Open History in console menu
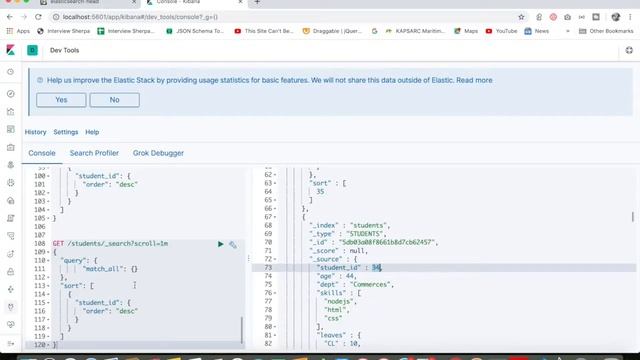This screenshot has height=360, width=640. tap(36, 132)
